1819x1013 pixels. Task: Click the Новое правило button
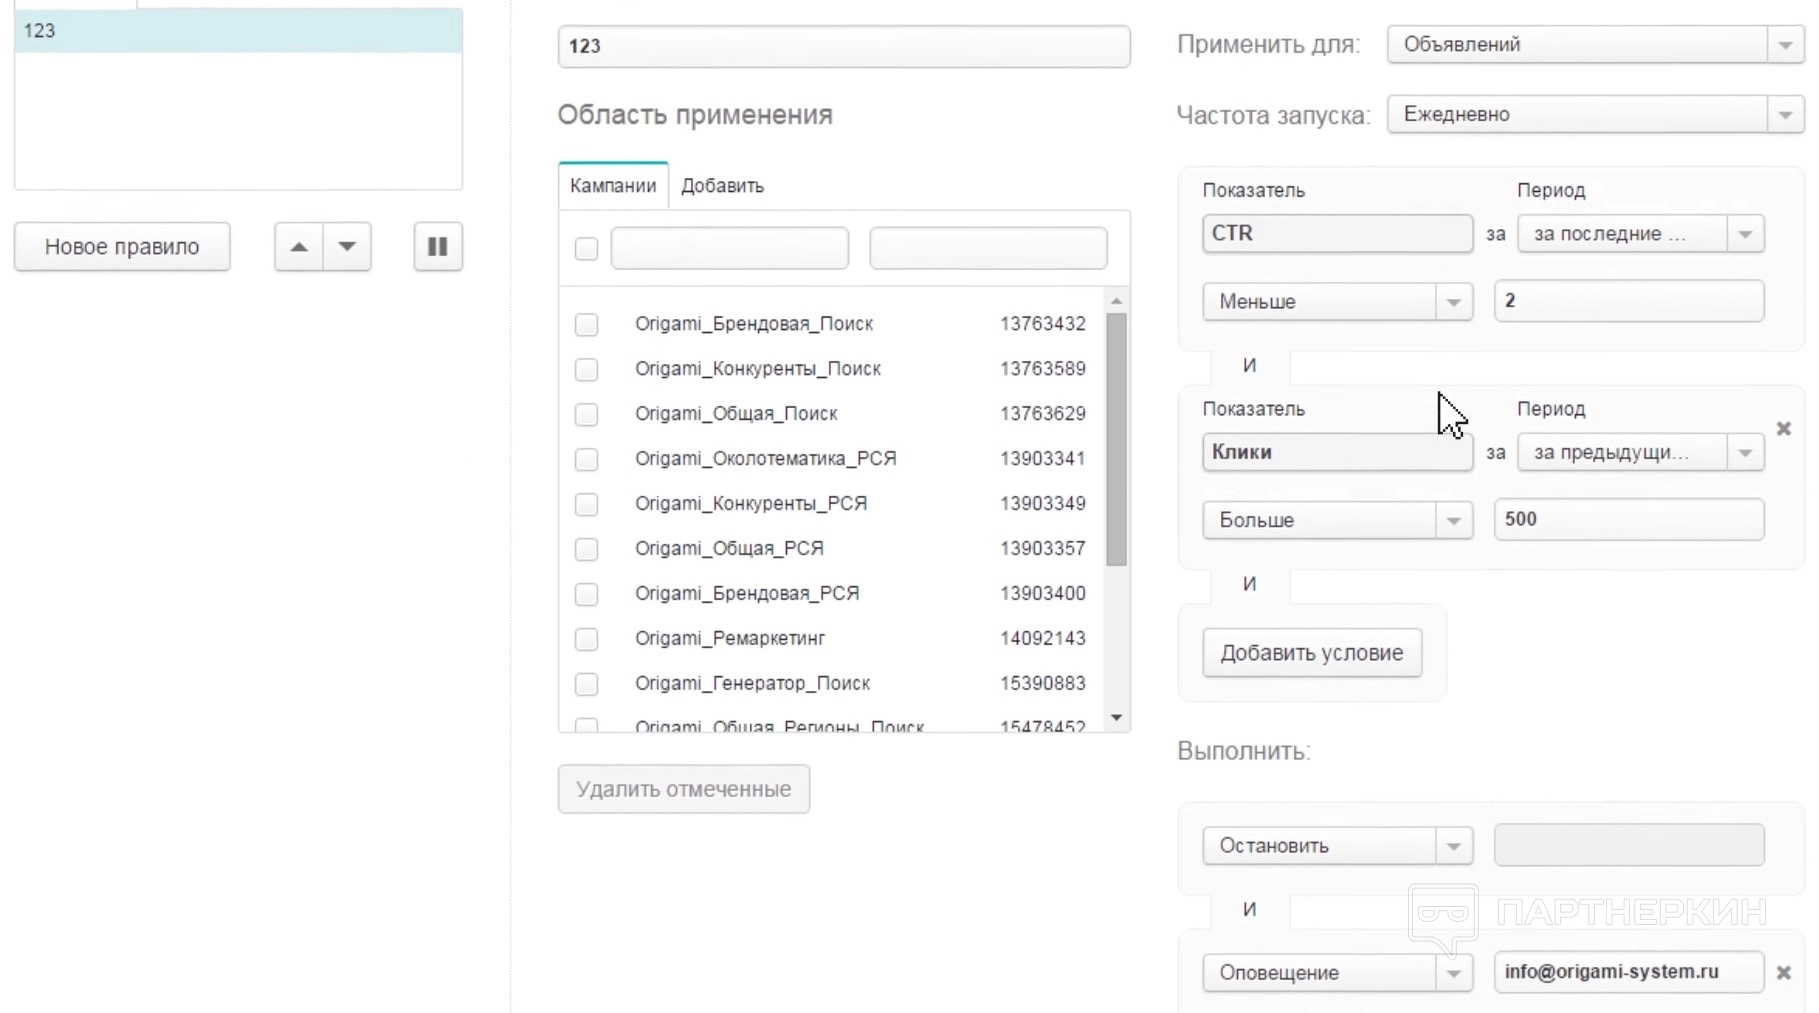[x=122, y=247]
